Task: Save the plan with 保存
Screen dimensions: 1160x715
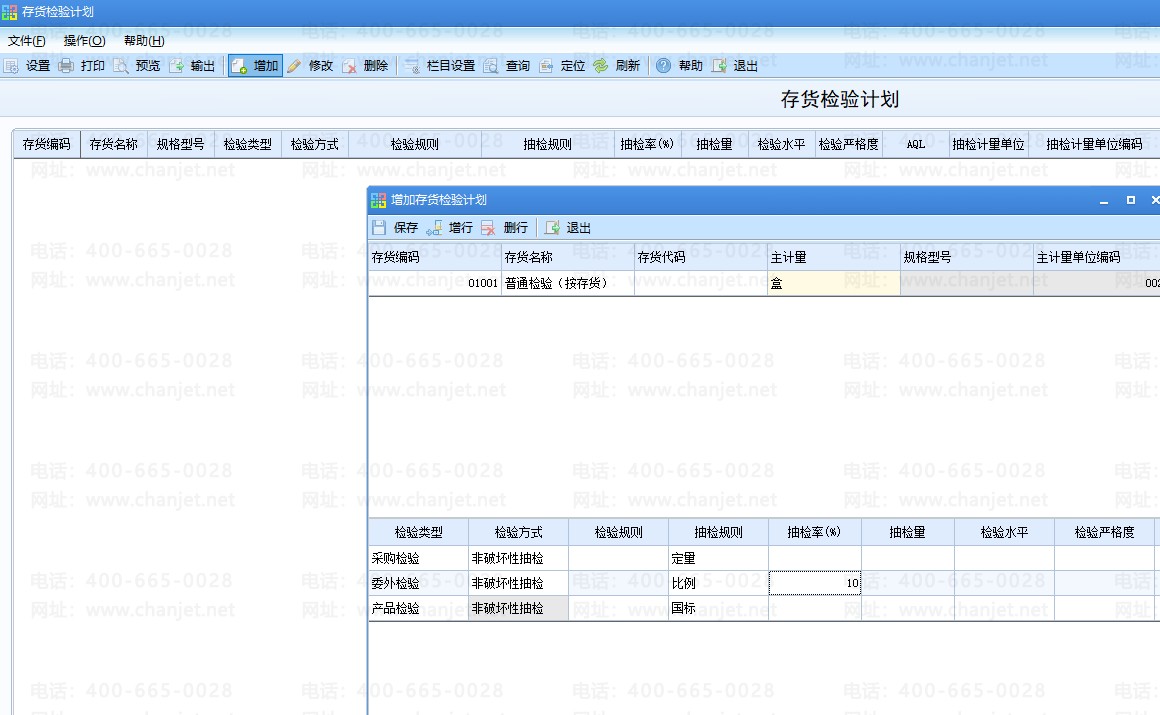Action: pos(396,228)
